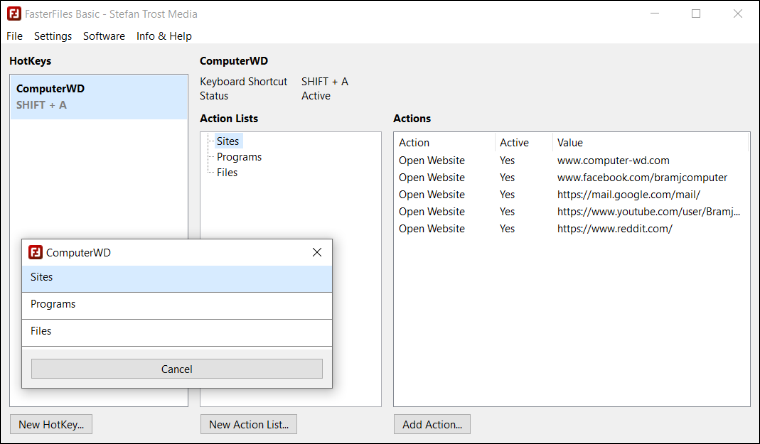Open the Software menu

(104, 36)
